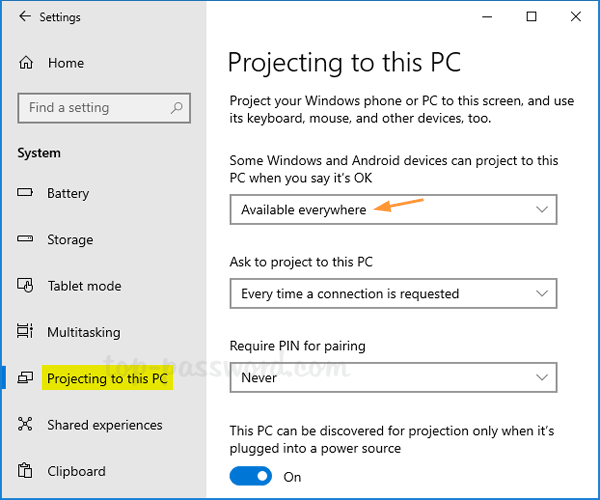
Task: Click the back arrow icon
Action: (24, 17)
